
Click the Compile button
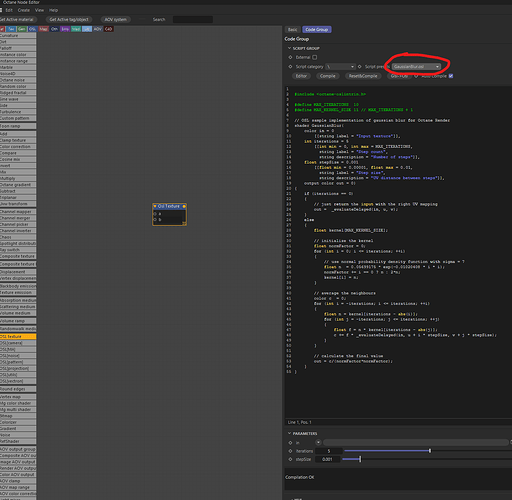pyautogui.click(x=328, y=76)
